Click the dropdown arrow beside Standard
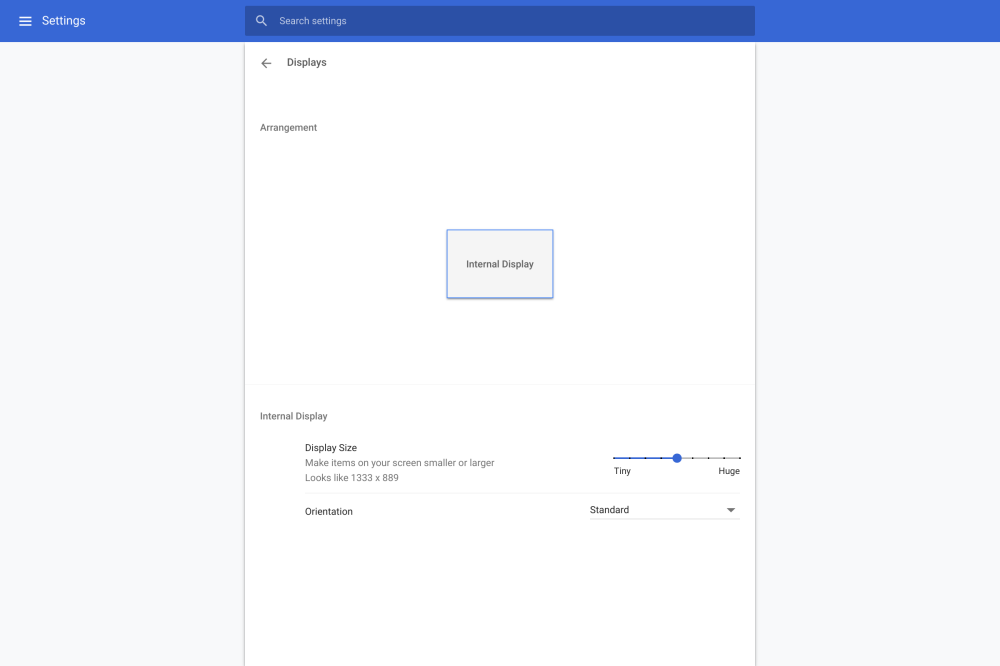 pyautogui.click(x=731, y=509)
